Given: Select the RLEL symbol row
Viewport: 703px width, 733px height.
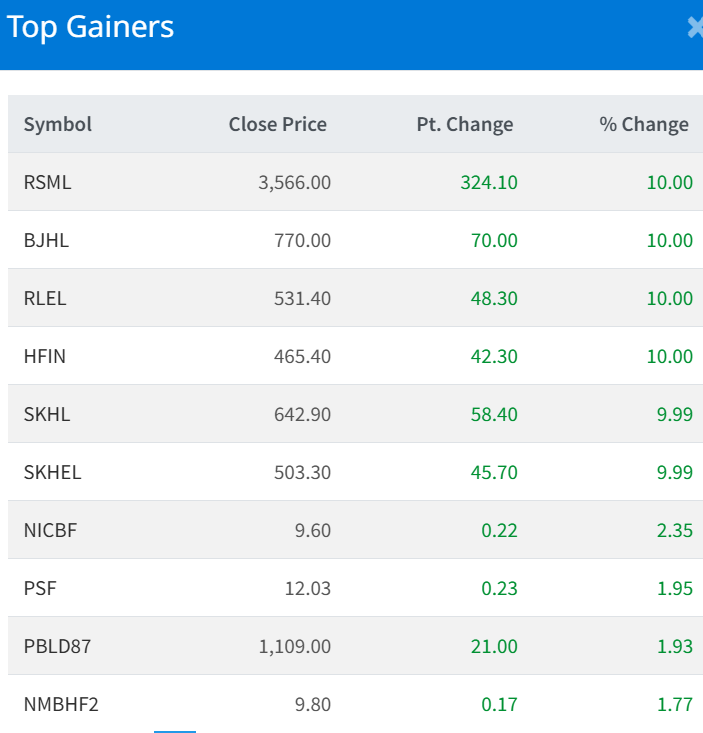Looking at the screenshot, I should [x=45, y=298].
